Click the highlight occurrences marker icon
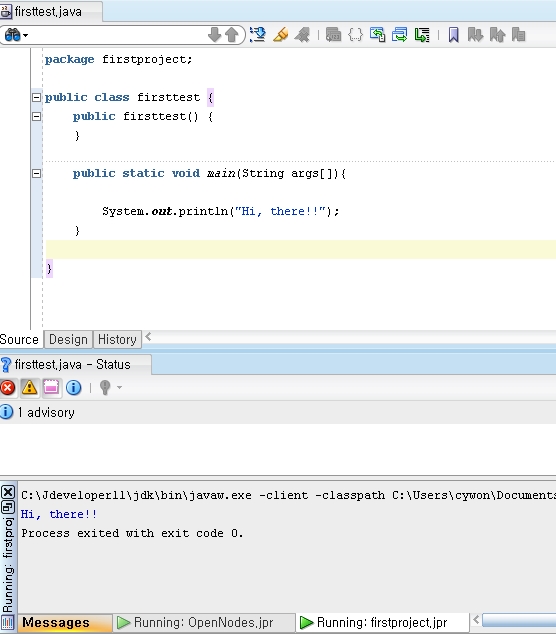The height and width of the screenshot is (634, 556). (281, 35)
